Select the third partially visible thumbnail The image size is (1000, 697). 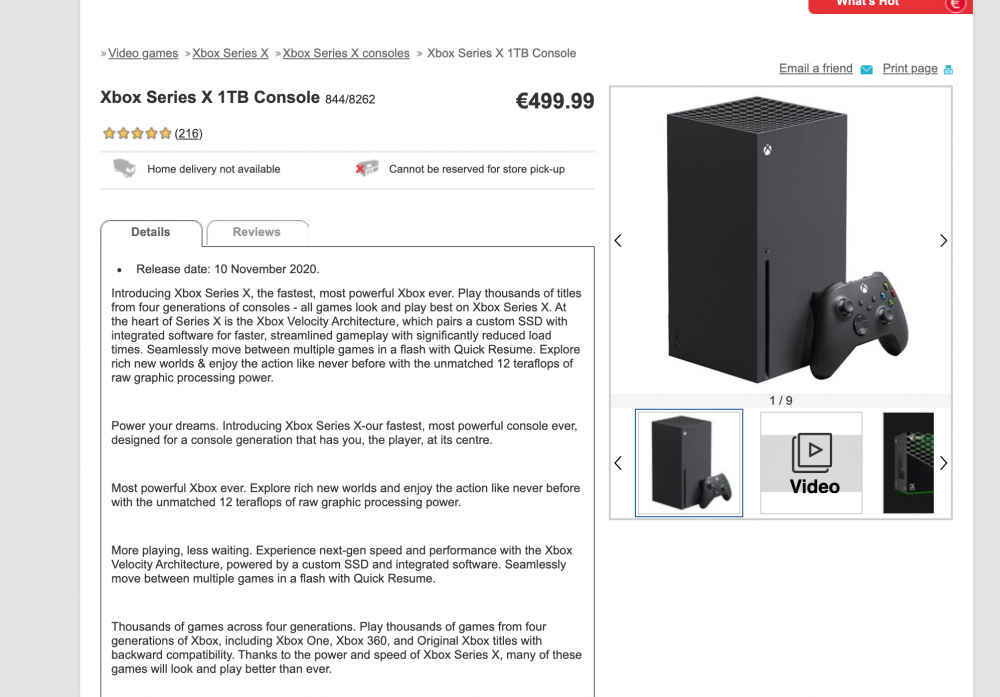908,463
